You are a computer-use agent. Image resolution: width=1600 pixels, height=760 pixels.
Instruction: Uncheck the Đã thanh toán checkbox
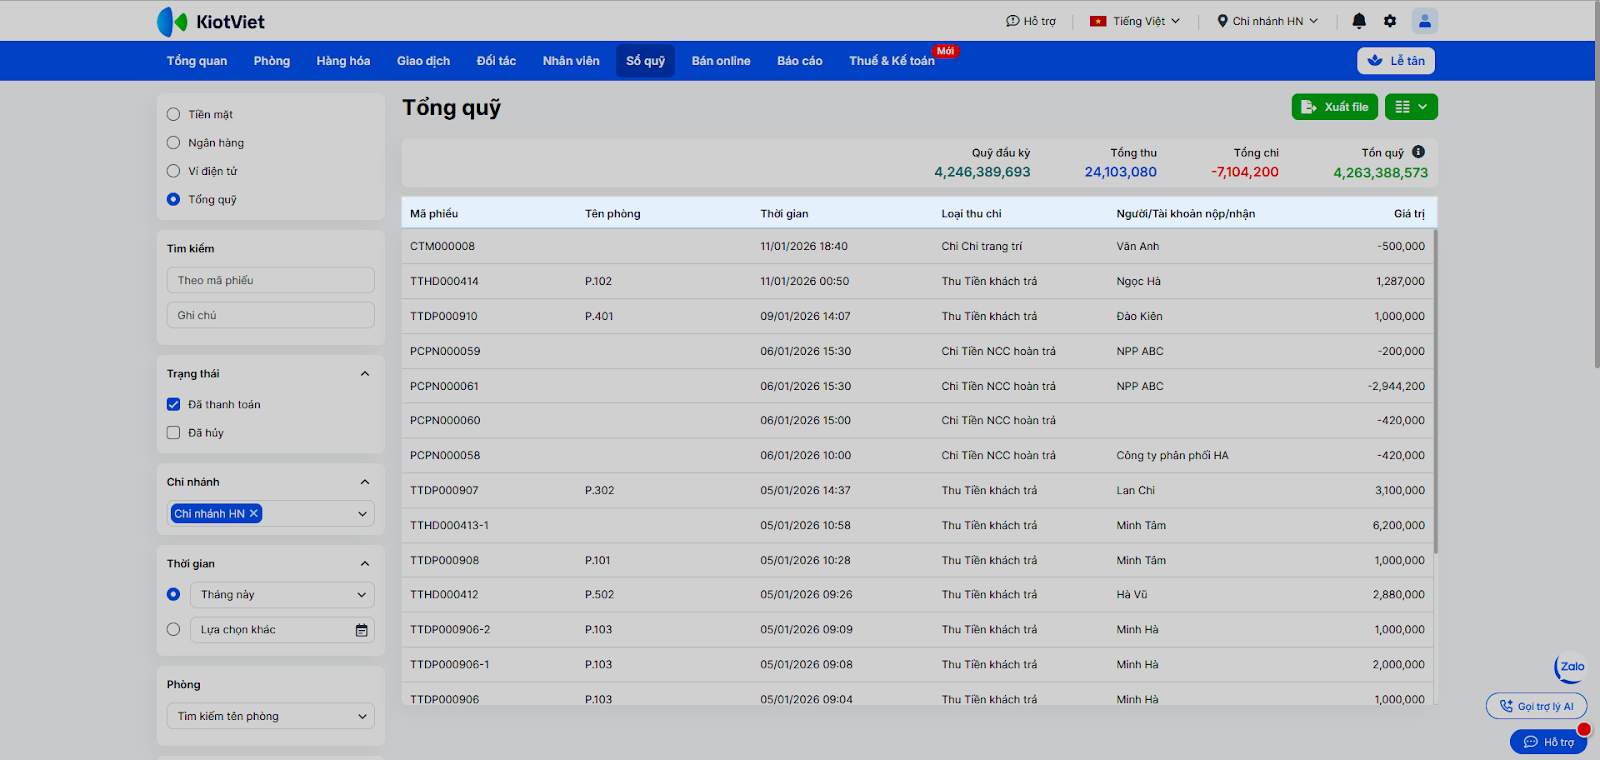(174, 405)
